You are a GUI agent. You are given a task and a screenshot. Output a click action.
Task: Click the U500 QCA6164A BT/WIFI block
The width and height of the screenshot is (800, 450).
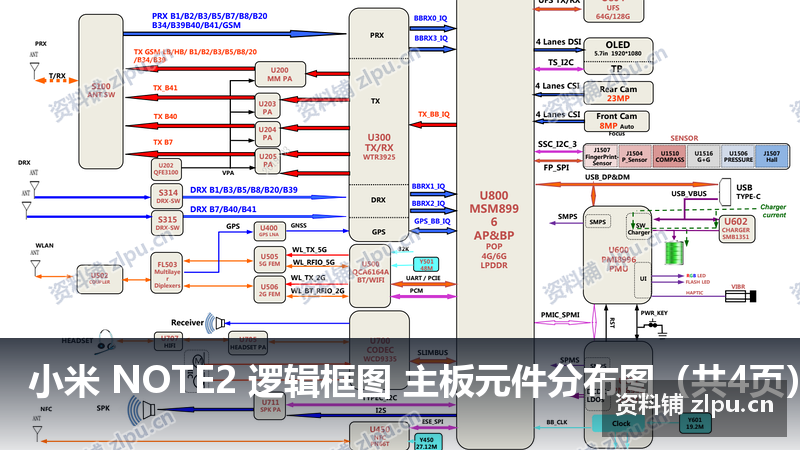[x=370, y=276]
